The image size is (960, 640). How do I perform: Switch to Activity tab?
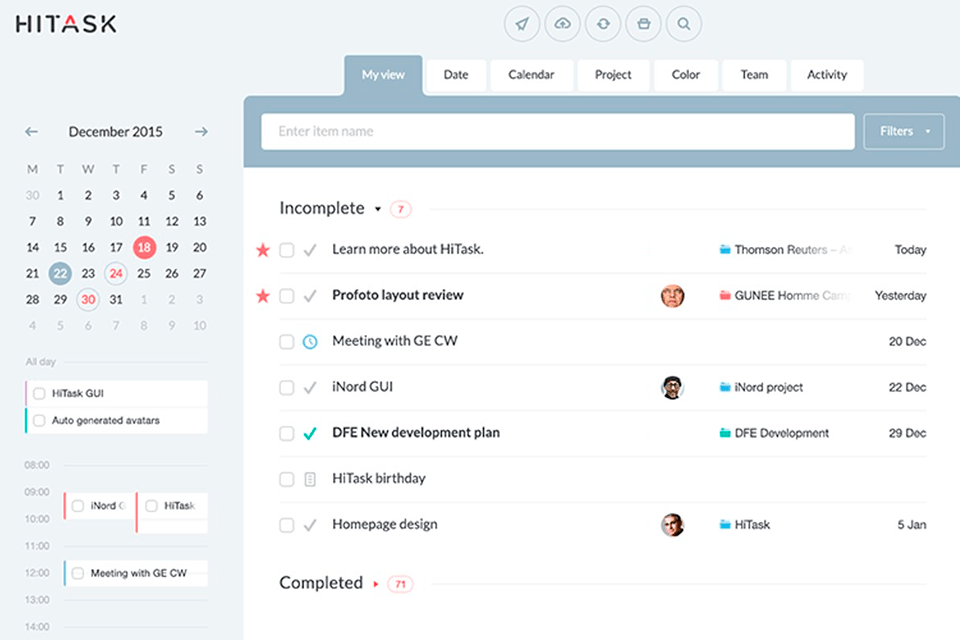(x=827, y=75)
